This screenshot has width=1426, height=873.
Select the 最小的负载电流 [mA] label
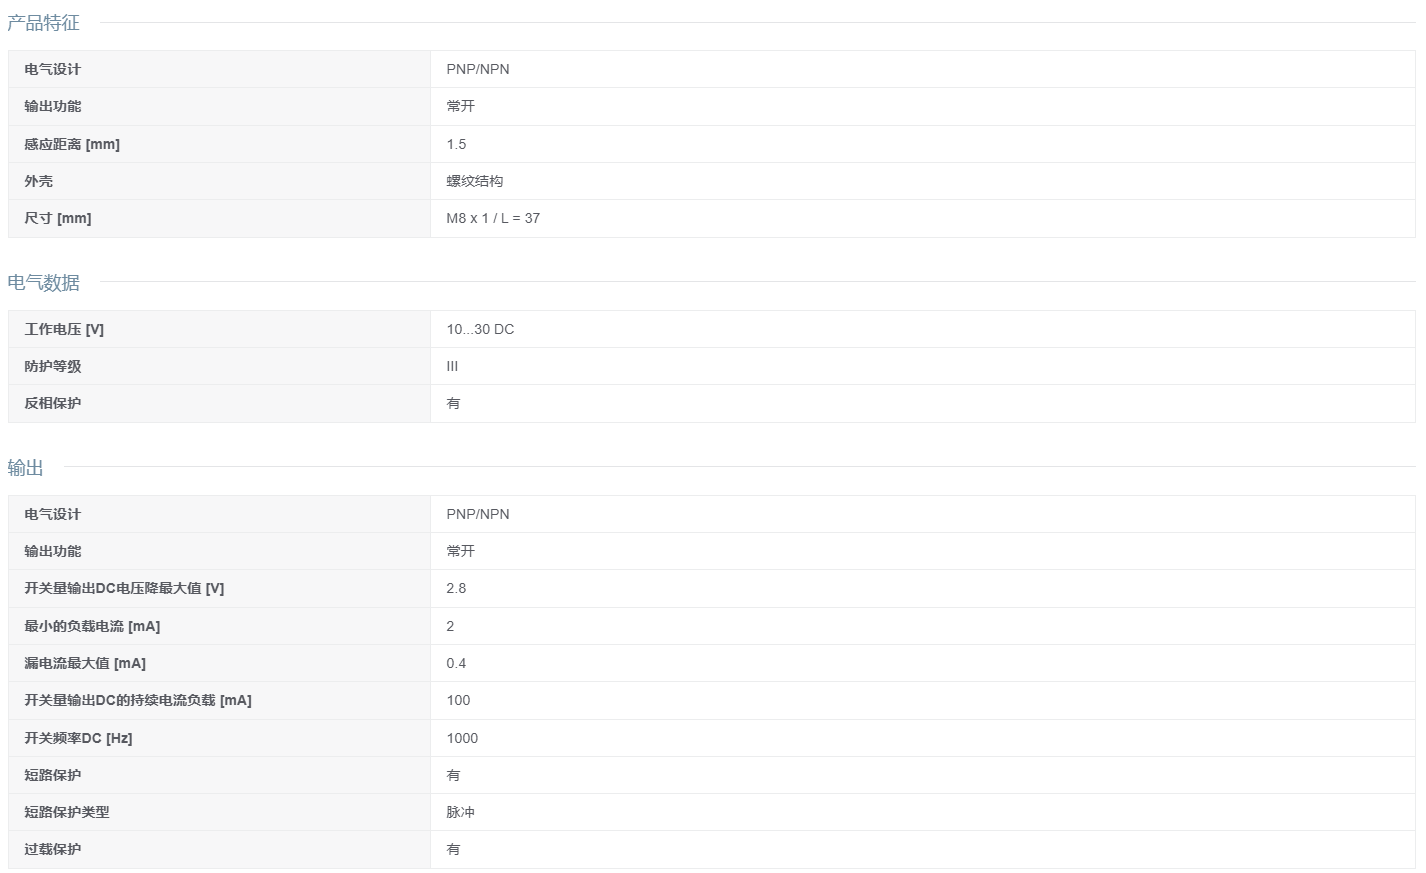click(92, 626)
